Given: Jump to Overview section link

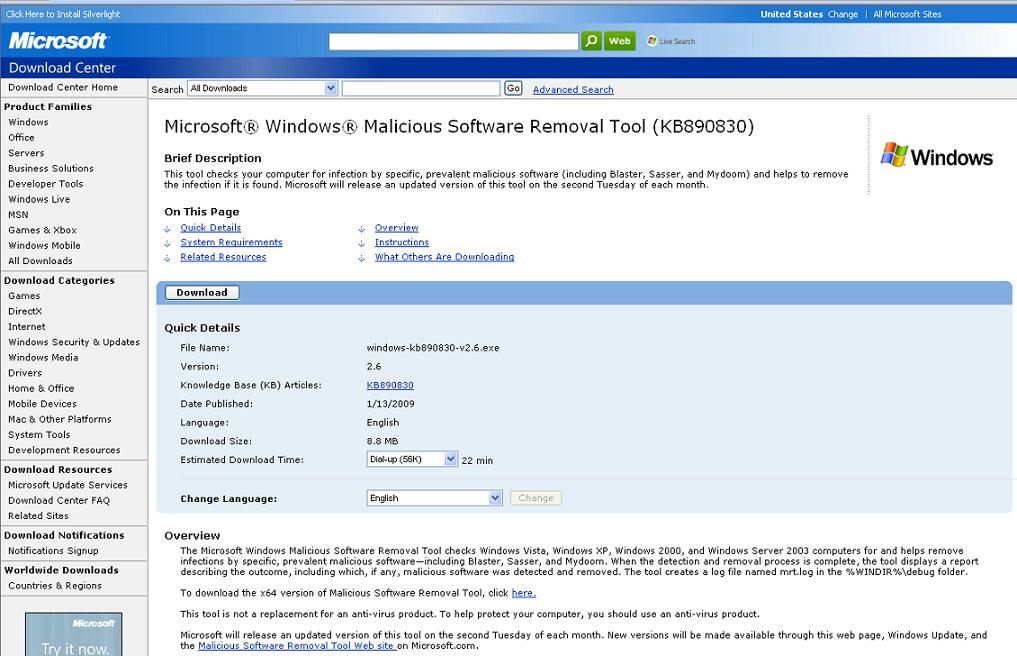Looking at the screenshot, I should 397,228.
